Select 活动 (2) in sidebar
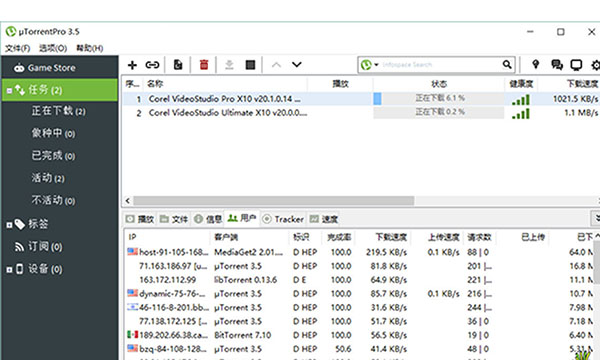 click(x=48, y=178)
